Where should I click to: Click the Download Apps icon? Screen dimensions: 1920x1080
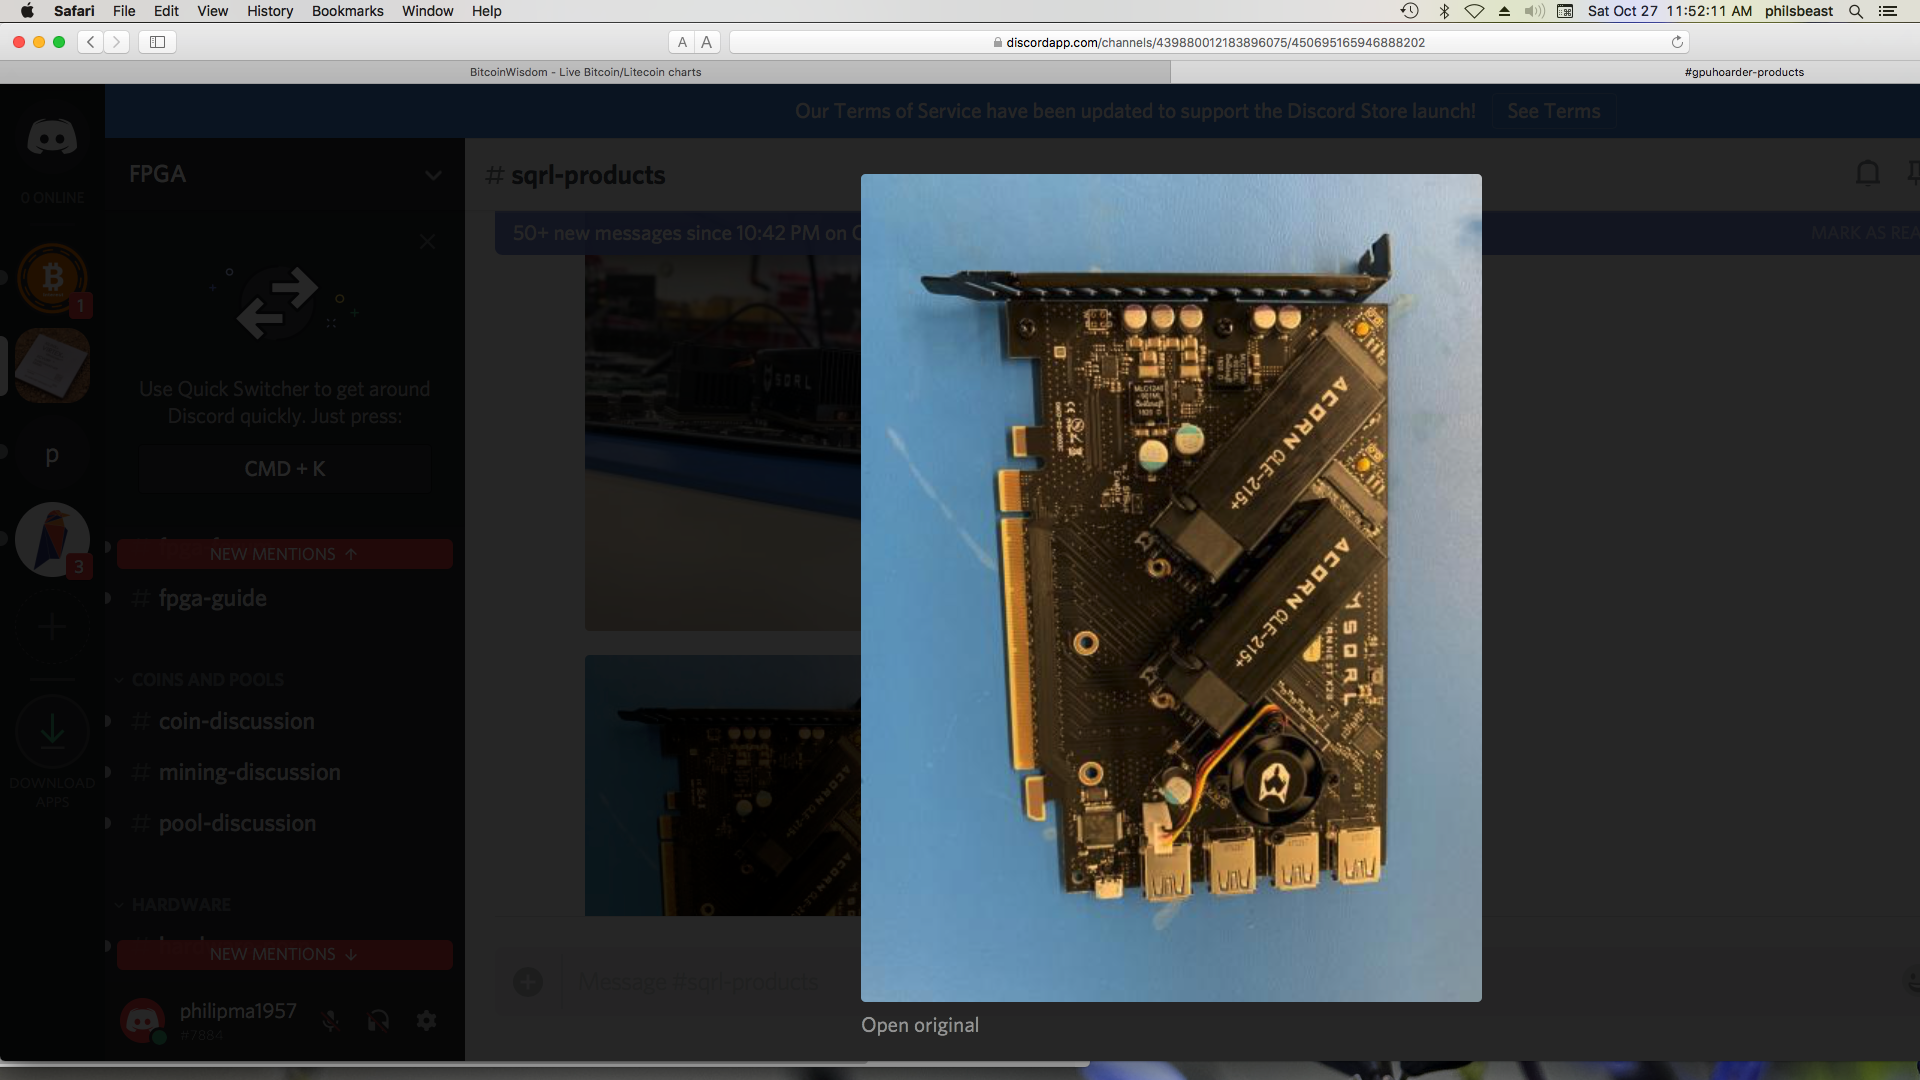click(52, 731)
